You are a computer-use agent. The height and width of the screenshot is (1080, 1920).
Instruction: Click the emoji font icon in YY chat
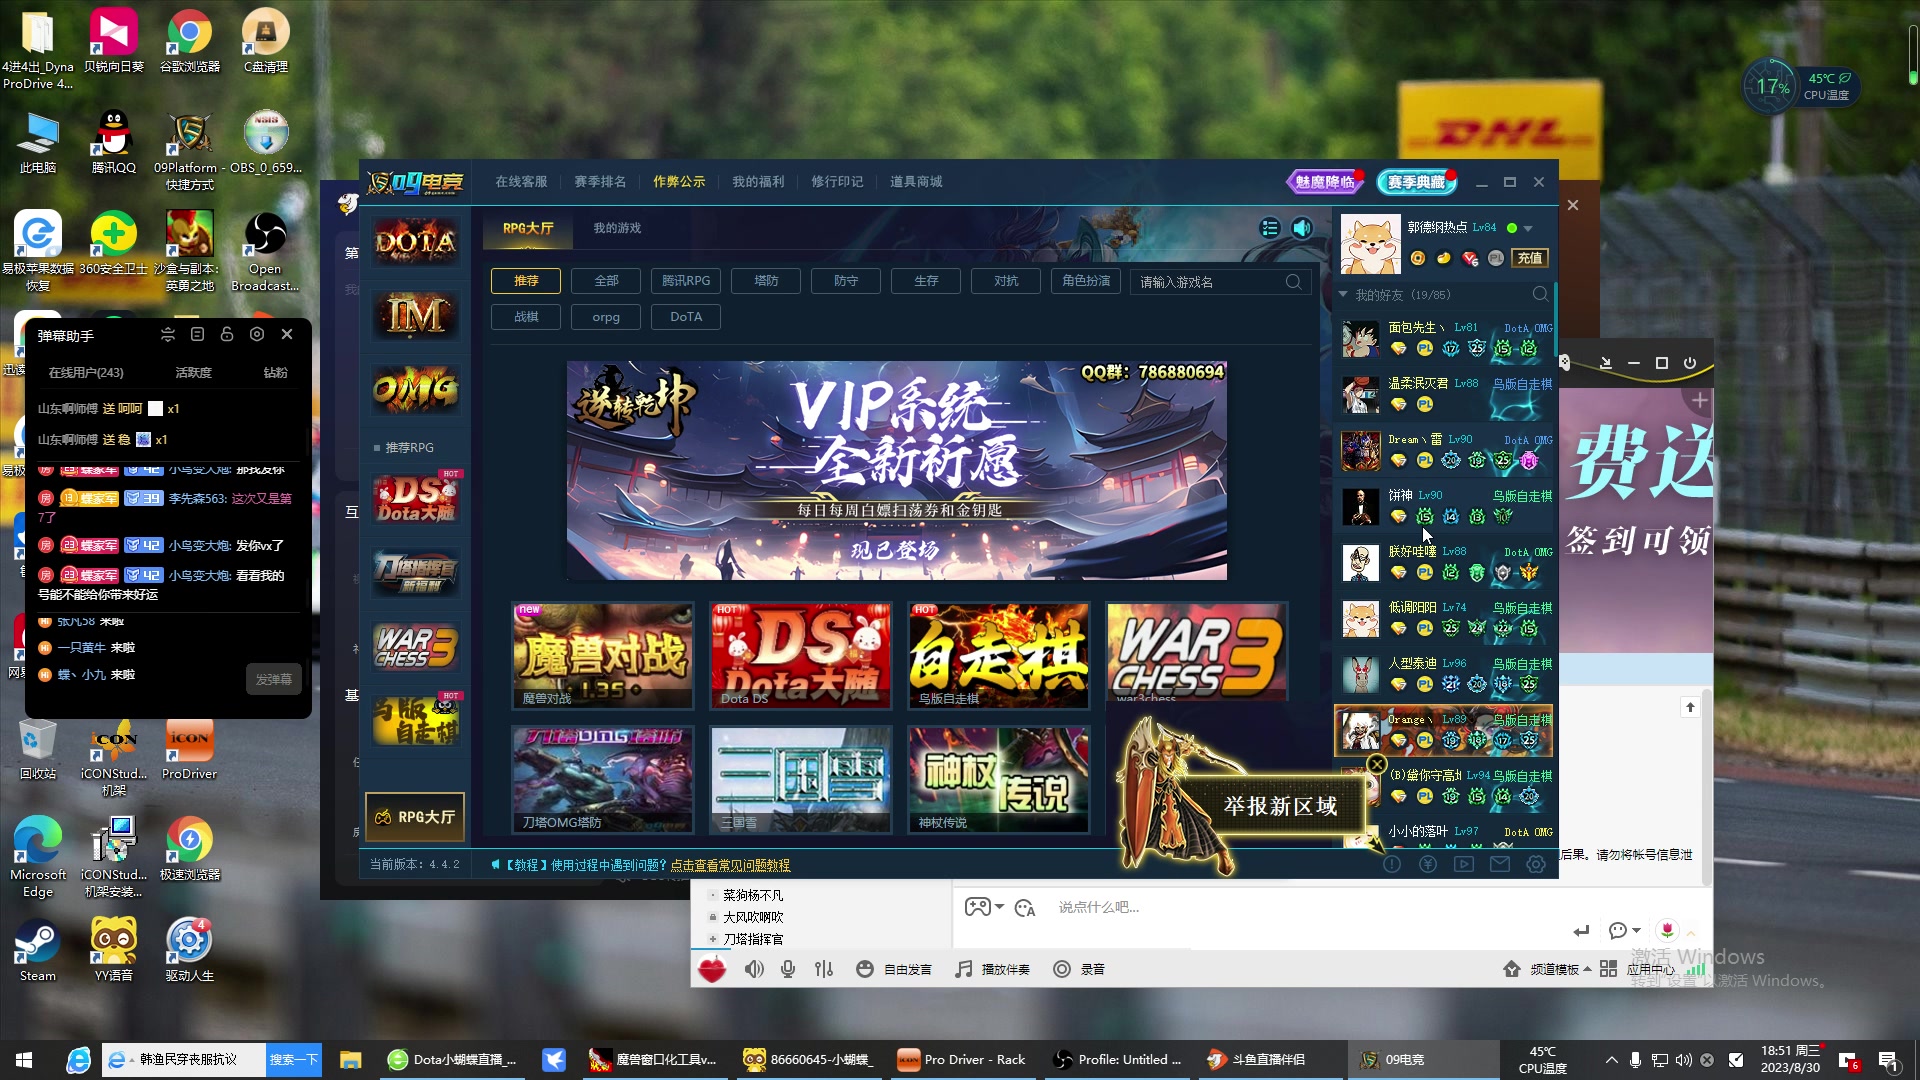tap(1025, 908)
